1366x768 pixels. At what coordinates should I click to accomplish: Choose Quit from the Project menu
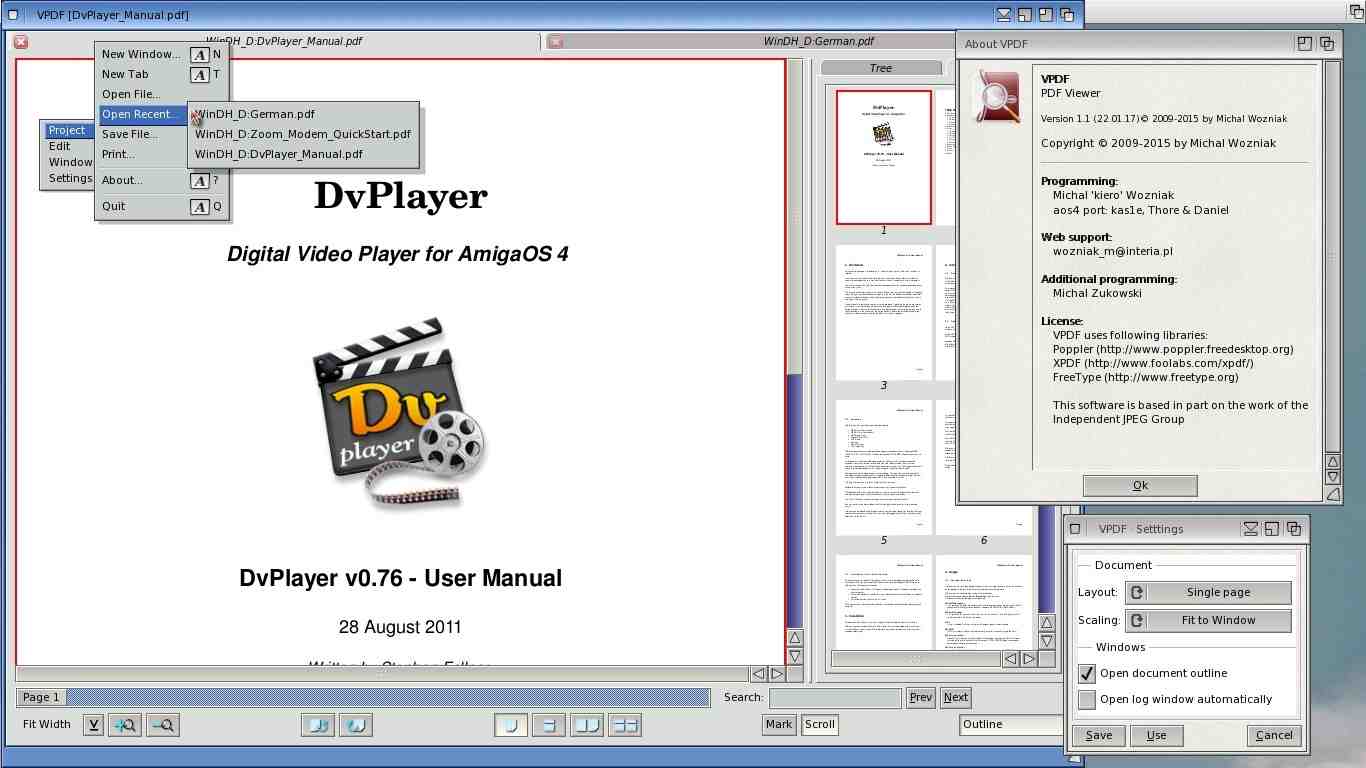(x=162, y=206)
